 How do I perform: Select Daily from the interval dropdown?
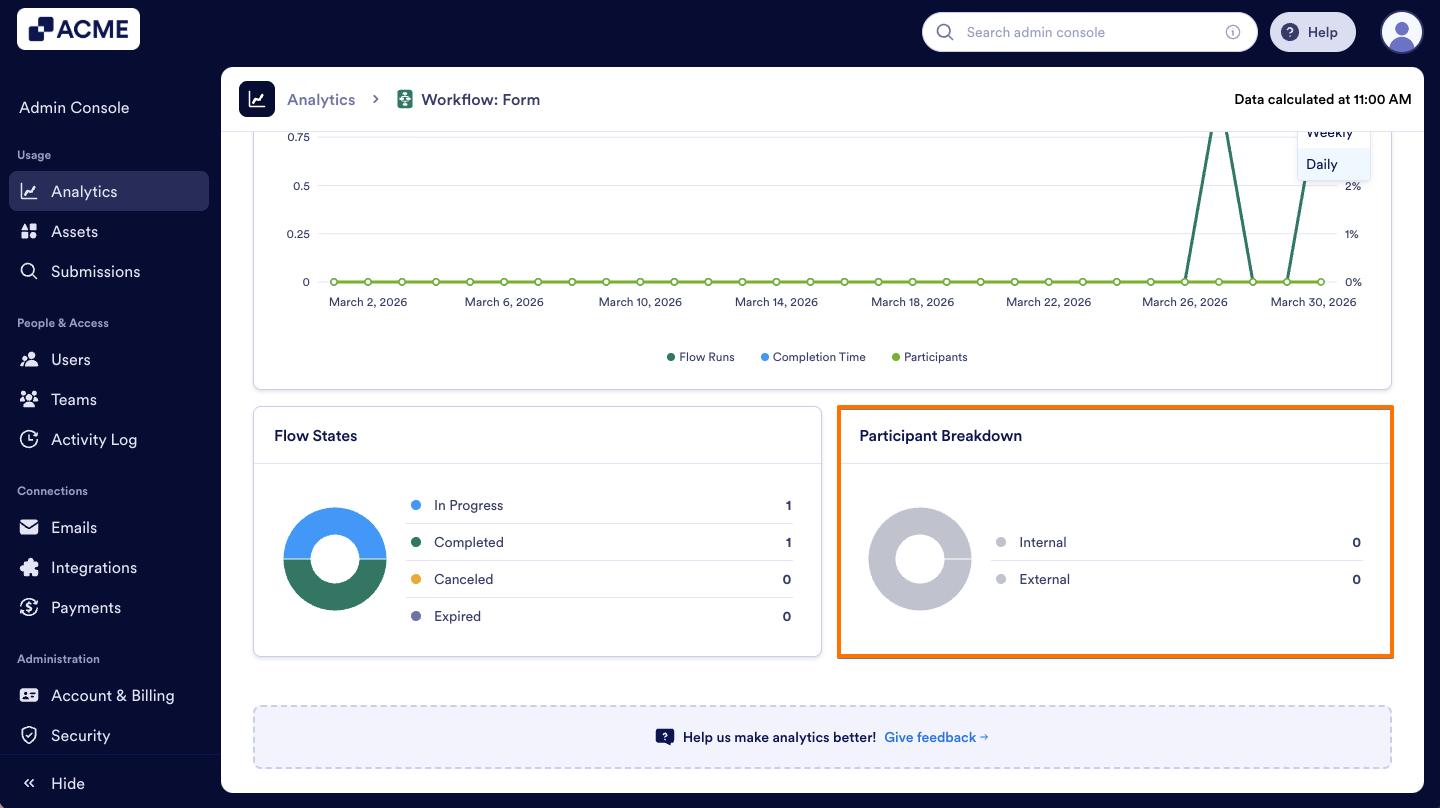point(1321,163)
